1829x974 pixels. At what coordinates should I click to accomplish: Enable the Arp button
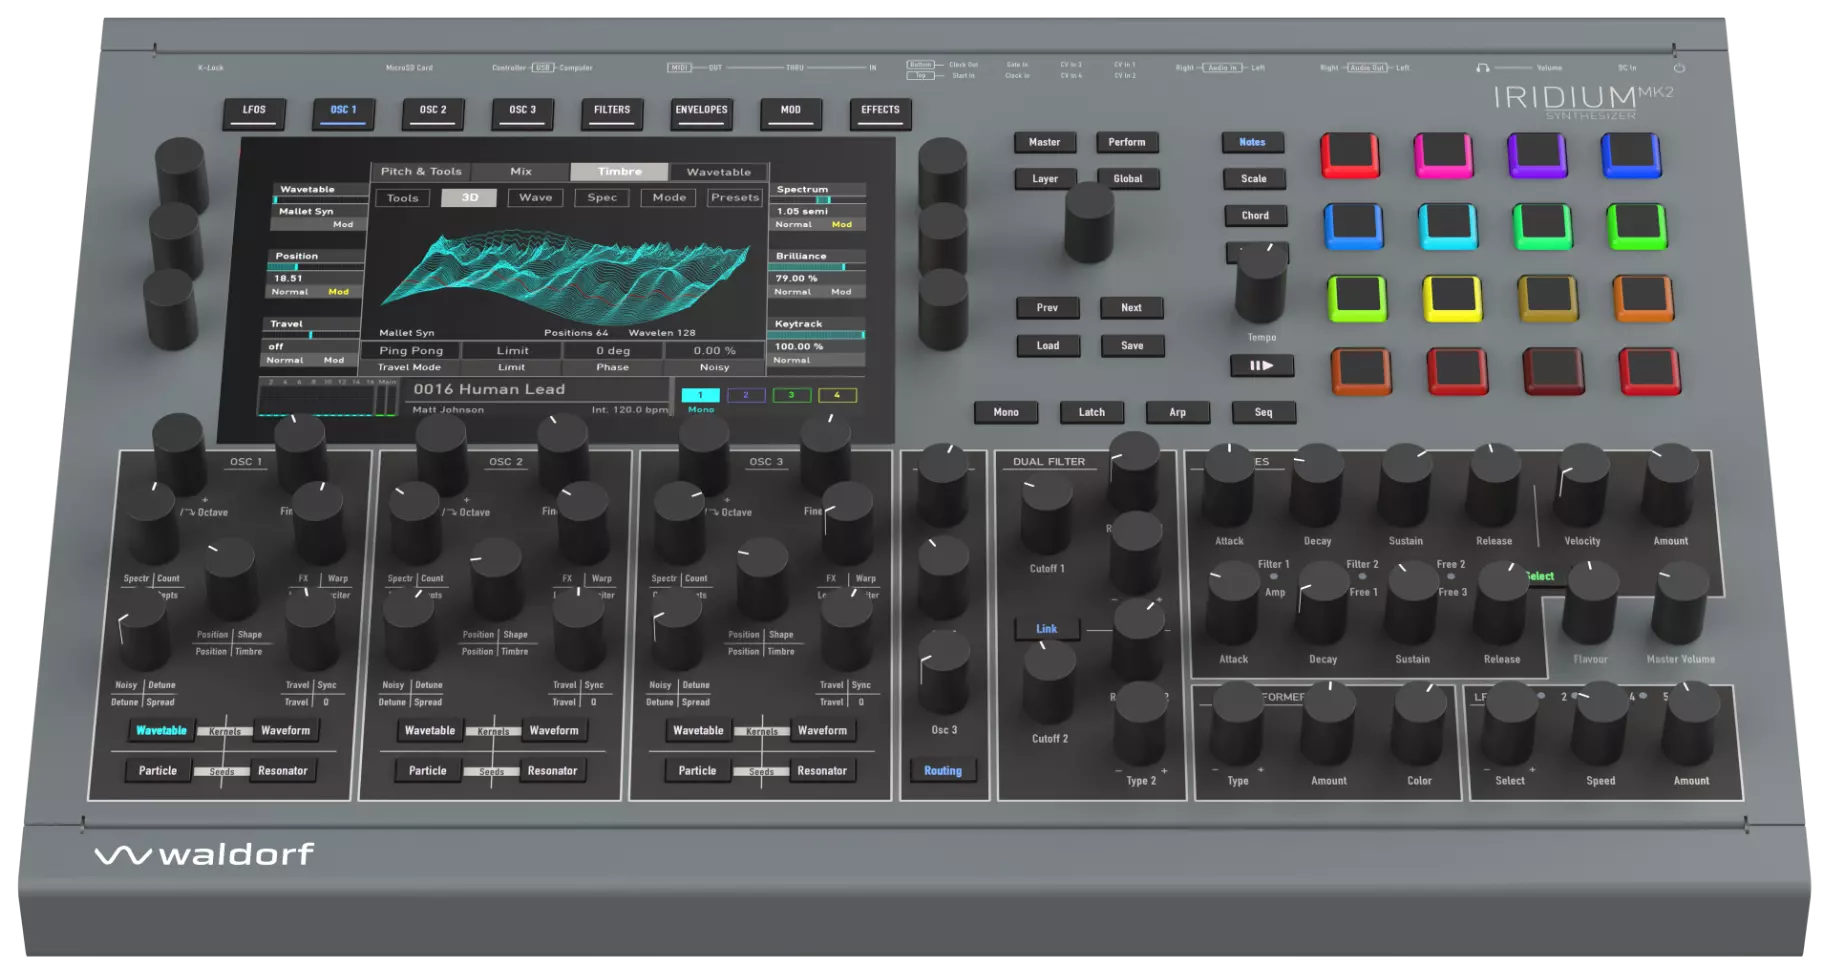(1178, 412)
